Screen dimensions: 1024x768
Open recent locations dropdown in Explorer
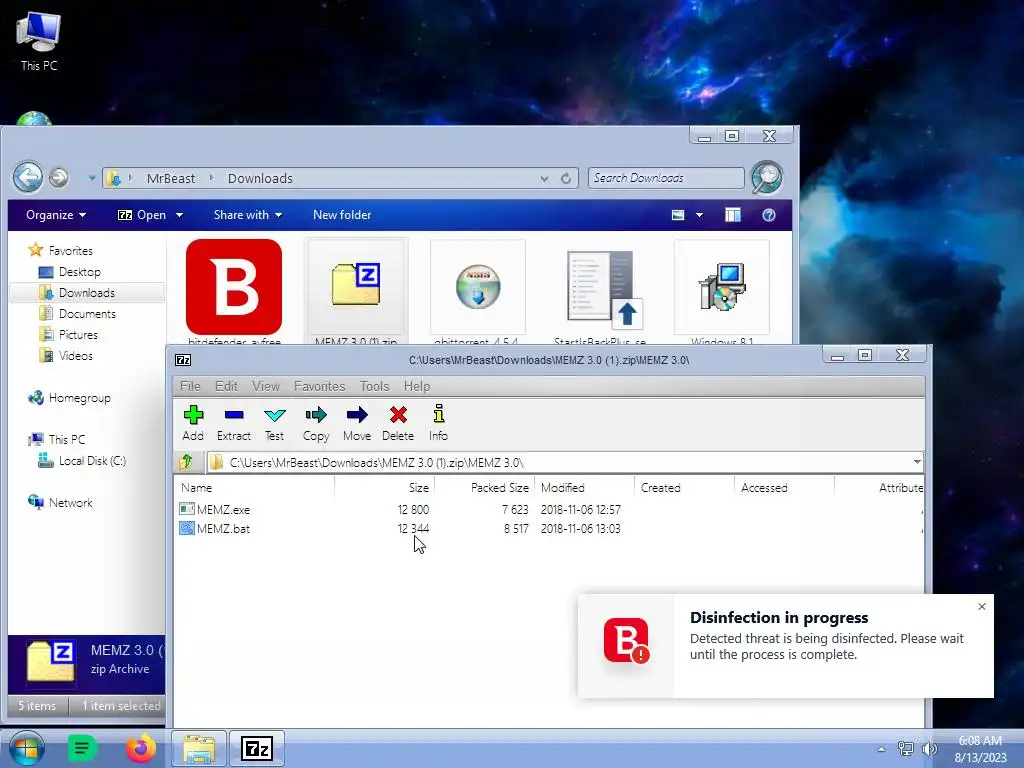pos(91,178)
